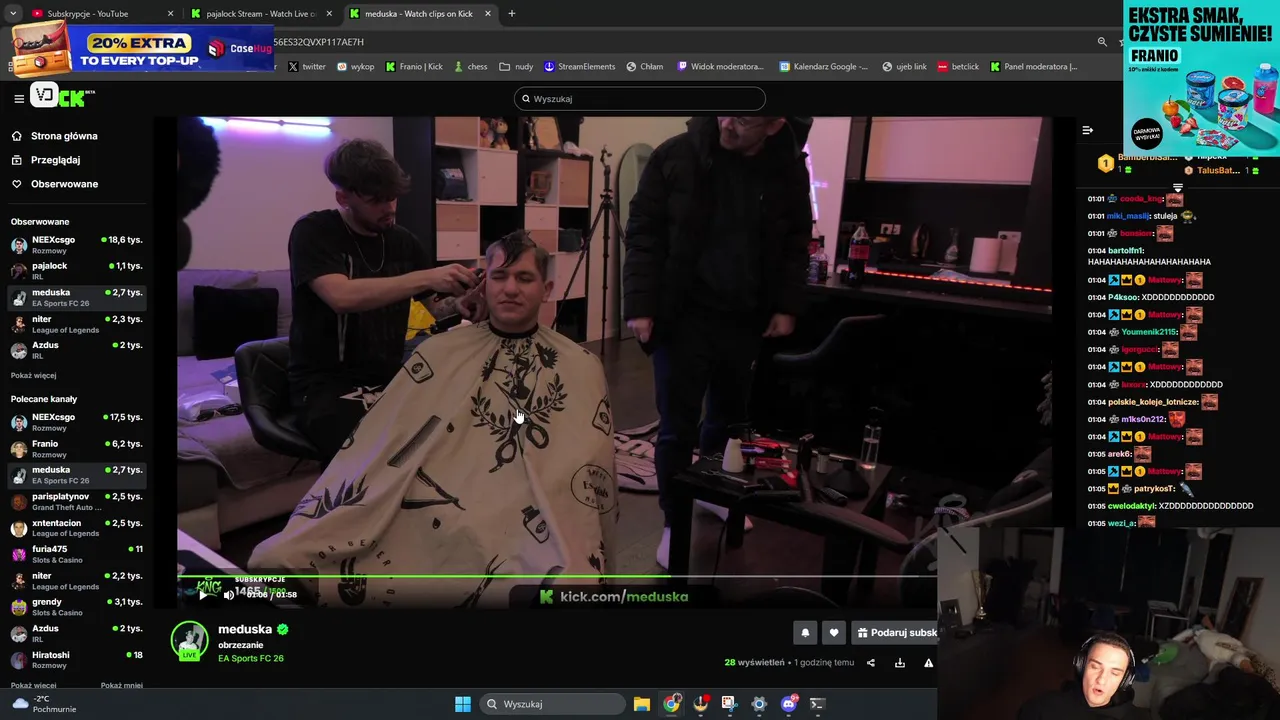Viewport: 1280px width, 720px height.
Task: Click the Windows taskbar search box
Action: [551, 704]
